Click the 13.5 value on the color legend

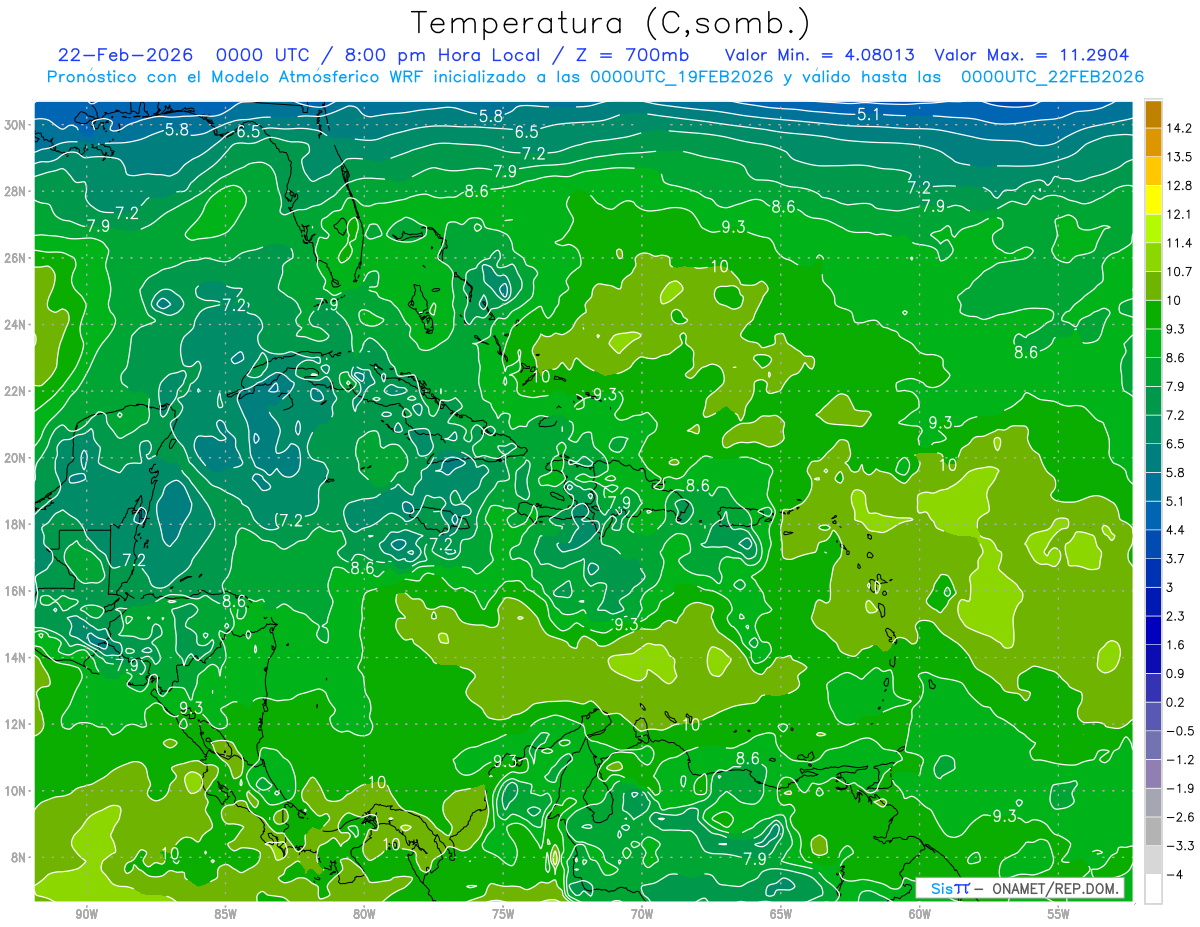1179,157
